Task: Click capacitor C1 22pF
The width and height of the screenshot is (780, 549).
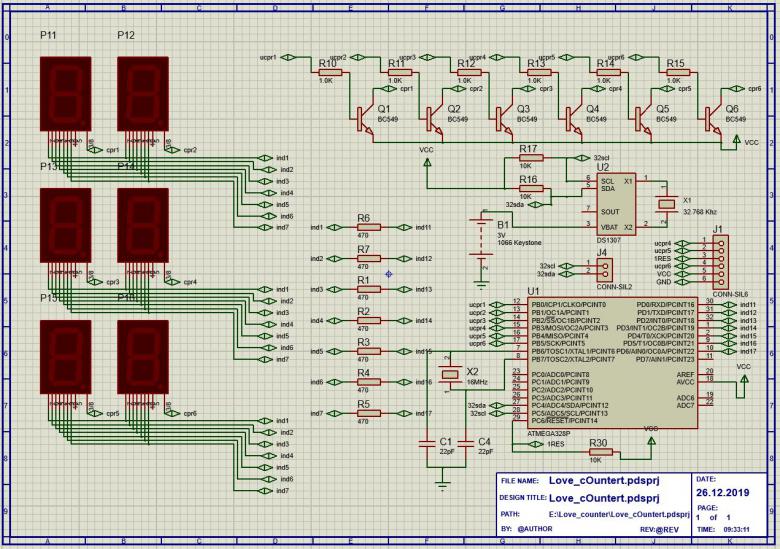Action: coord(427,444)
